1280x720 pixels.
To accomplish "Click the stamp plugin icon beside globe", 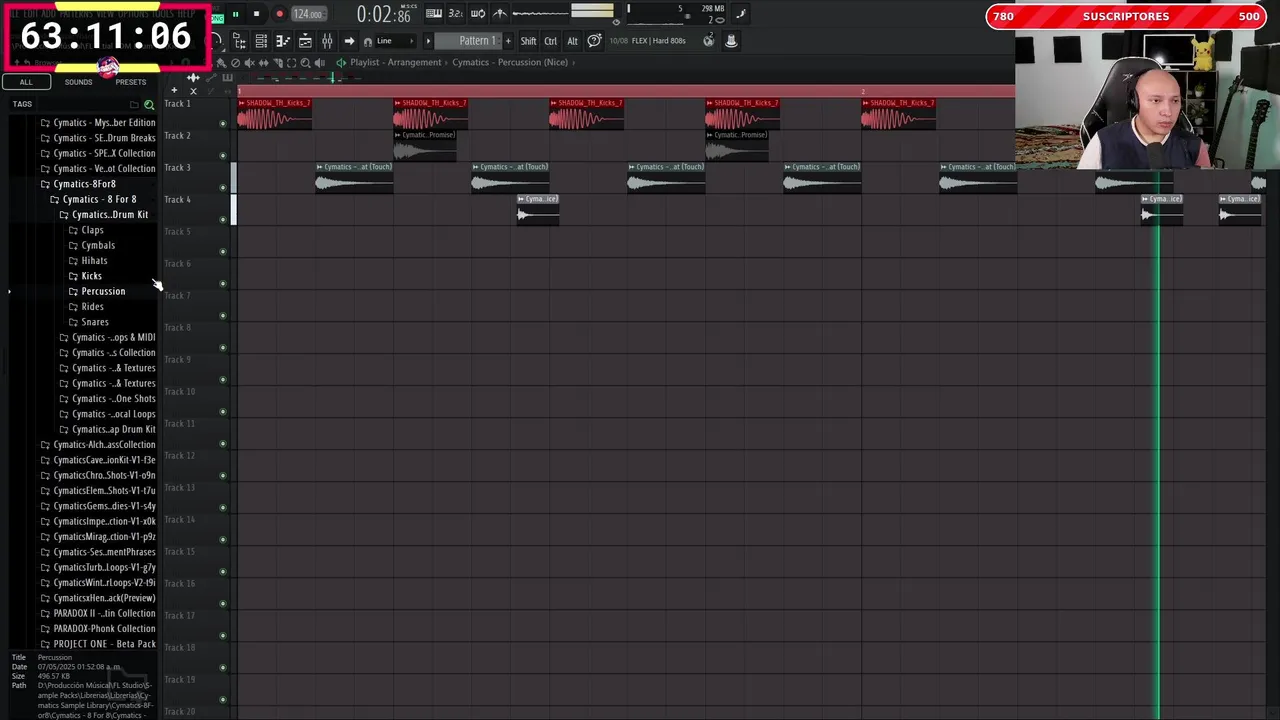I will click(x=731, y=40).
